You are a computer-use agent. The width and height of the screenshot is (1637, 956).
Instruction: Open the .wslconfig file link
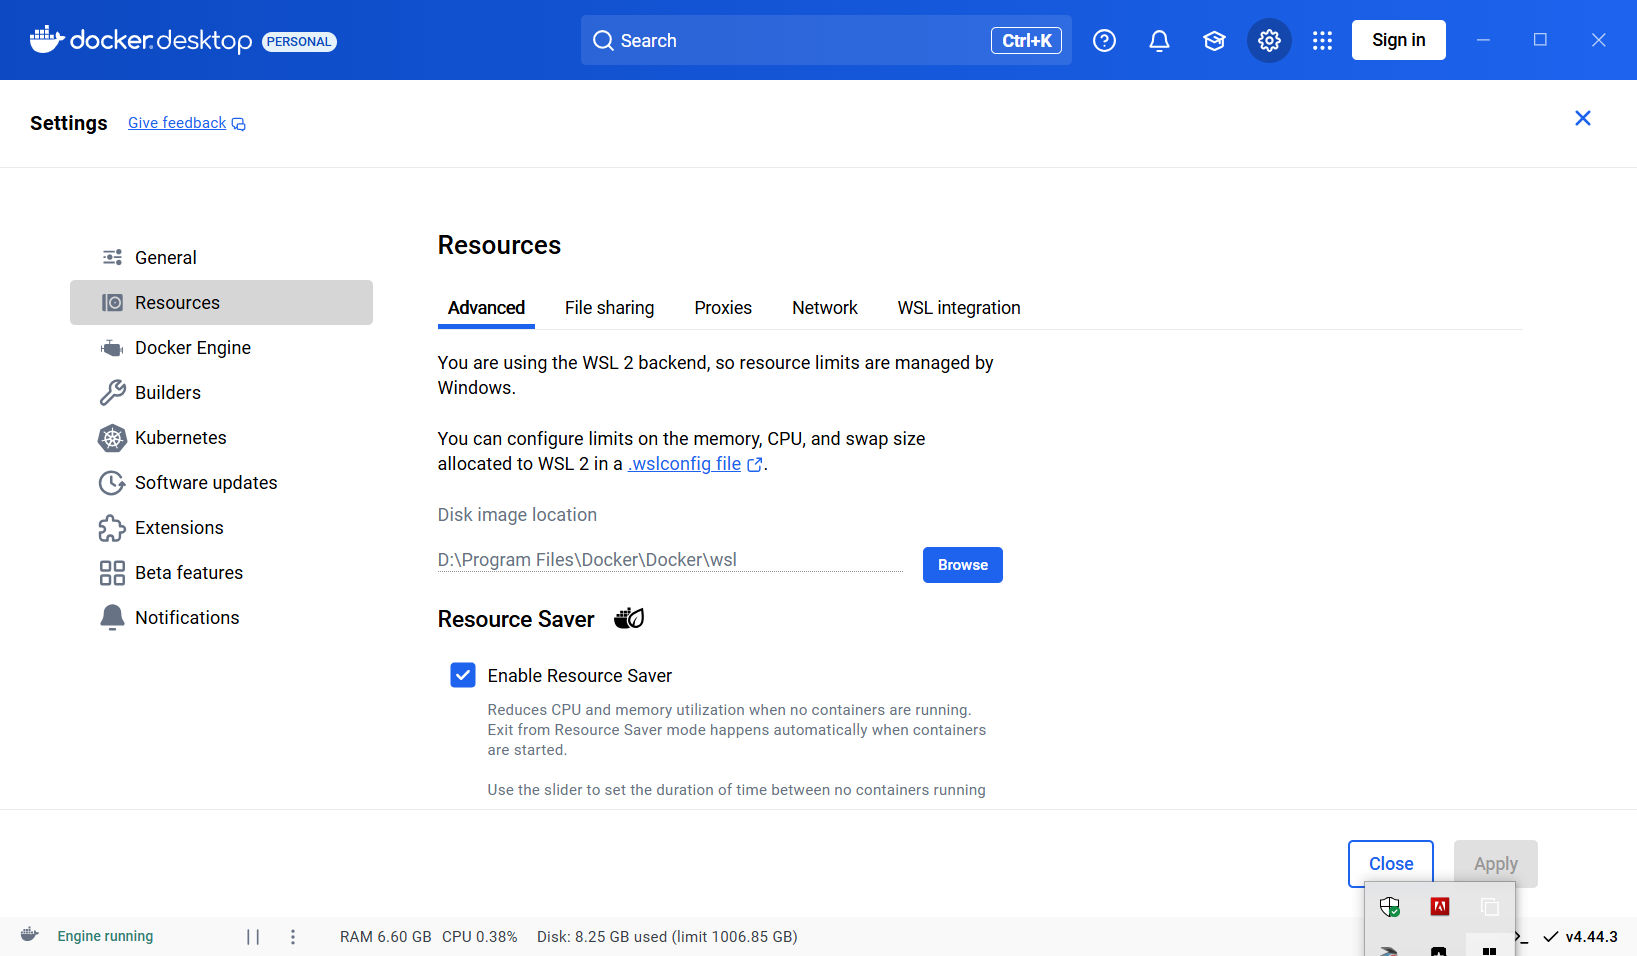pos(685,464)
